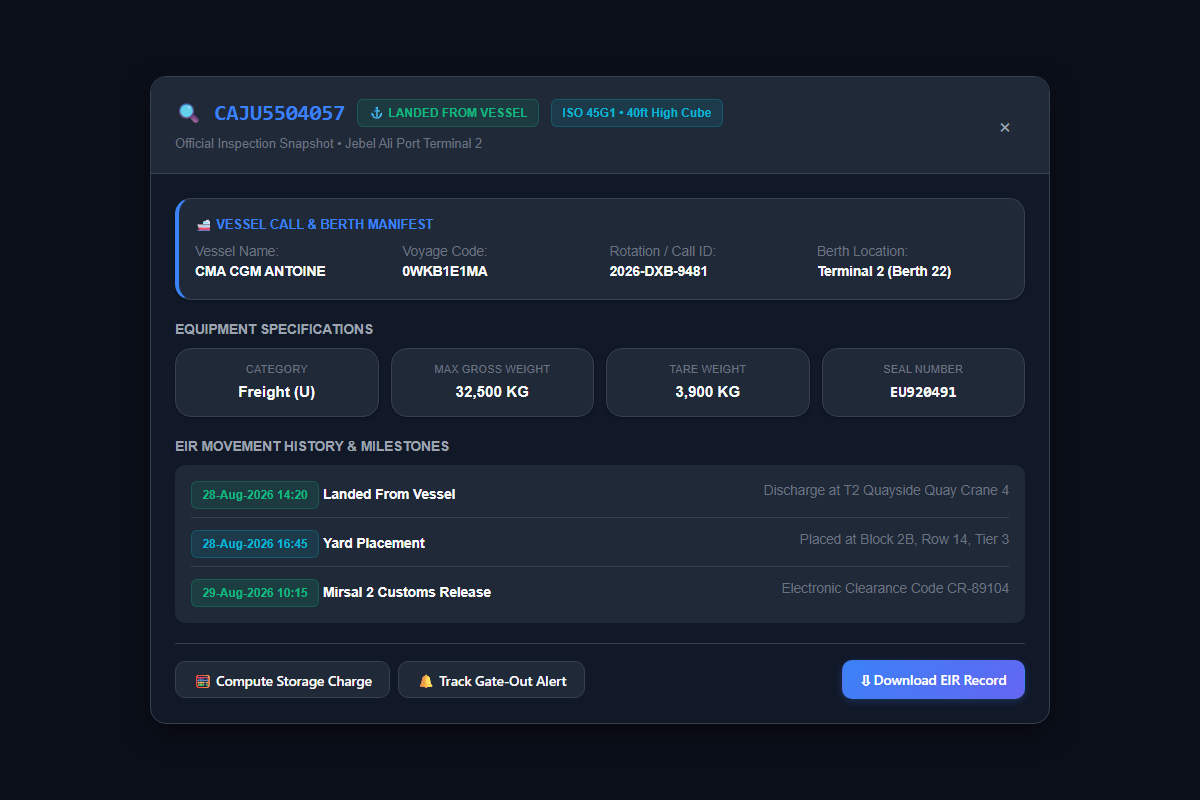The height and width of the screenshot is (800, 1200).
Task: Click the Mirsal 2 Customs Release milestone
Action: click(x=407, y=592)
